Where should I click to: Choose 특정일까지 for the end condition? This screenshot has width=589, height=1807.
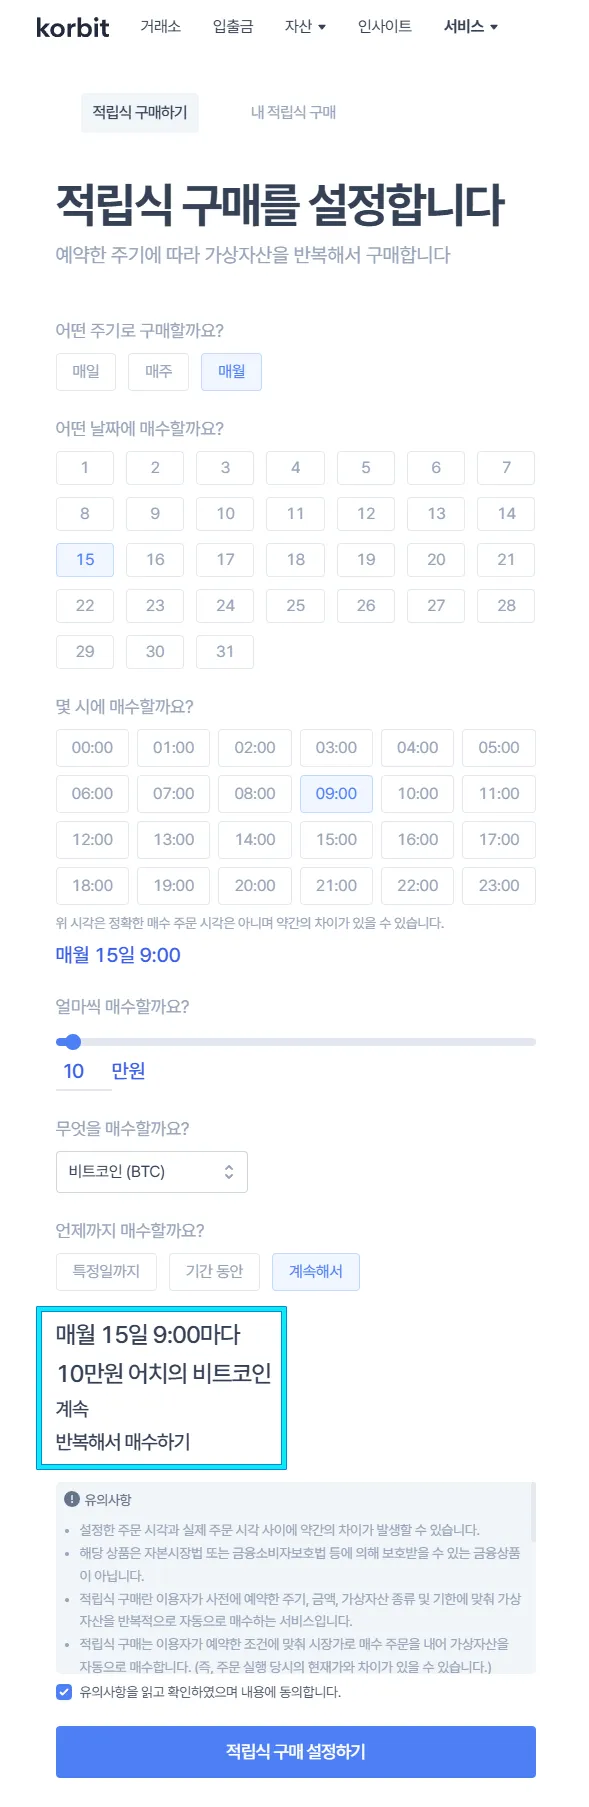[x=106, y=1271]
